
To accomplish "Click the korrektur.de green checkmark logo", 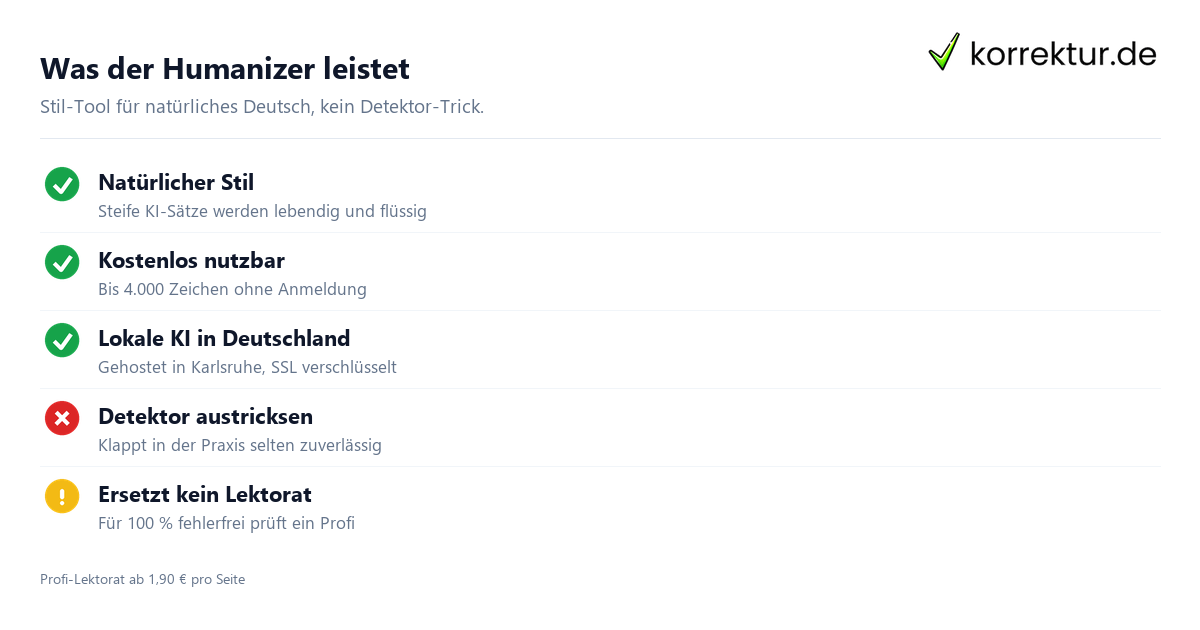I will coord(944,52).
